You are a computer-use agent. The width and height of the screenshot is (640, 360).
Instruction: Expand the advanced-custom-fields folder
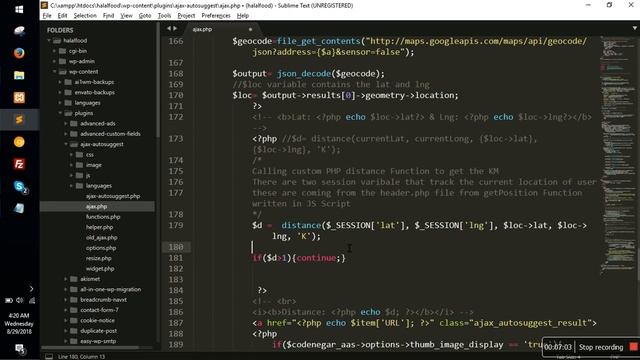66,134
